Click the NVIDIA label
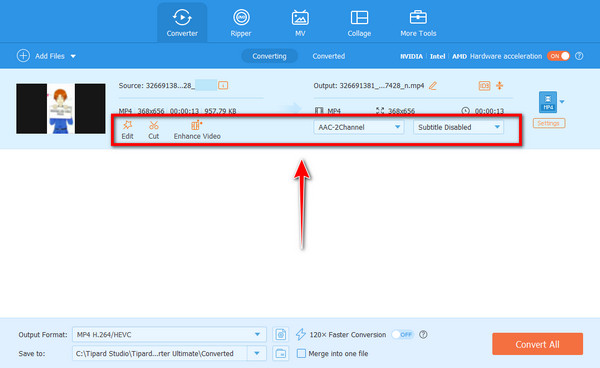 tap(411, 56)
